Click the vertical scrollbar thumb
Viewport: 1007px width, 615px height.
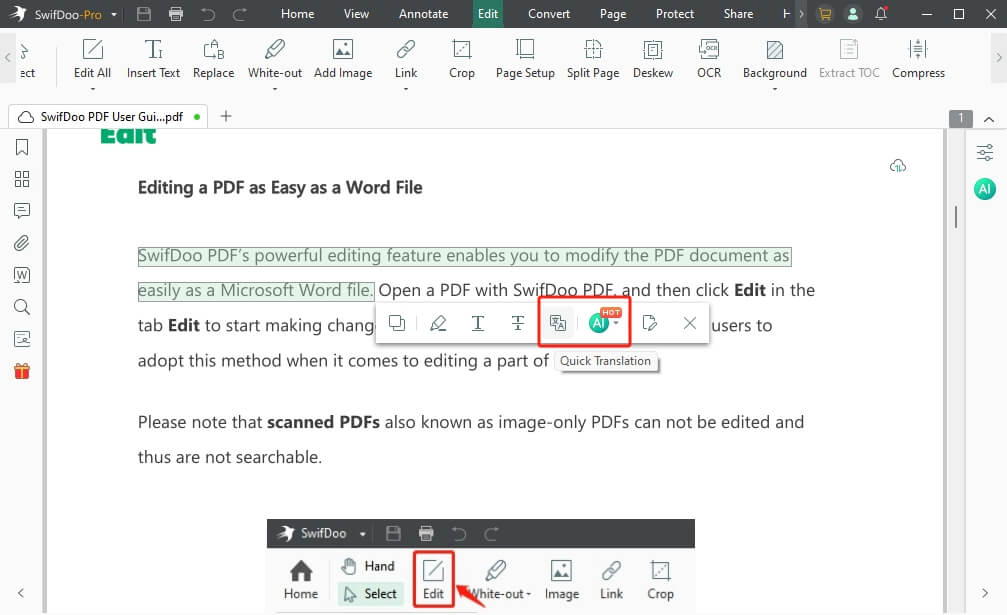956,216
